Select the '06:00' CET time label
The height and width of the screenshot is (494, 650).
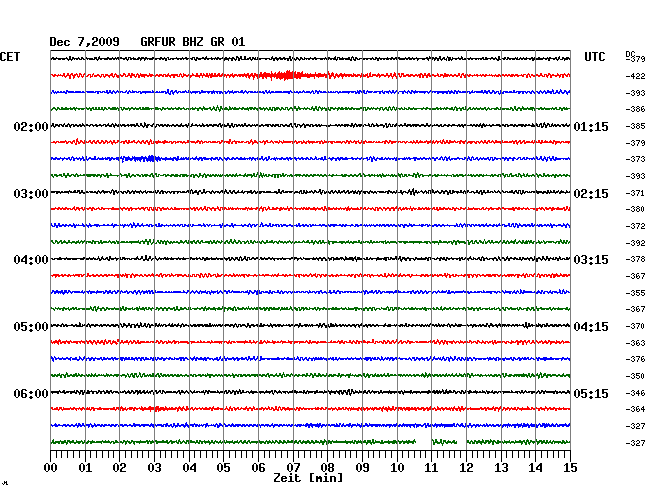31,393
